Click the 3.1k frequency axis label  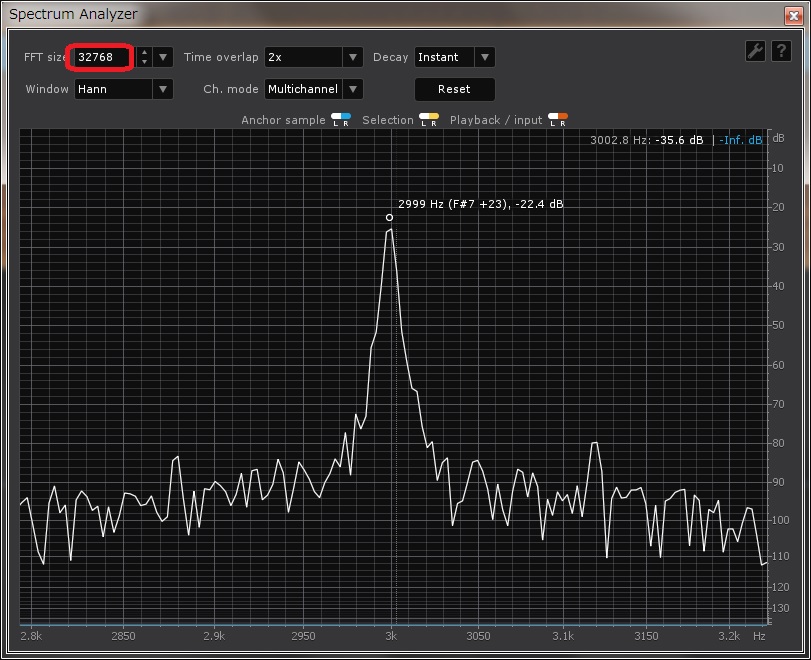(x=563, y=636)
